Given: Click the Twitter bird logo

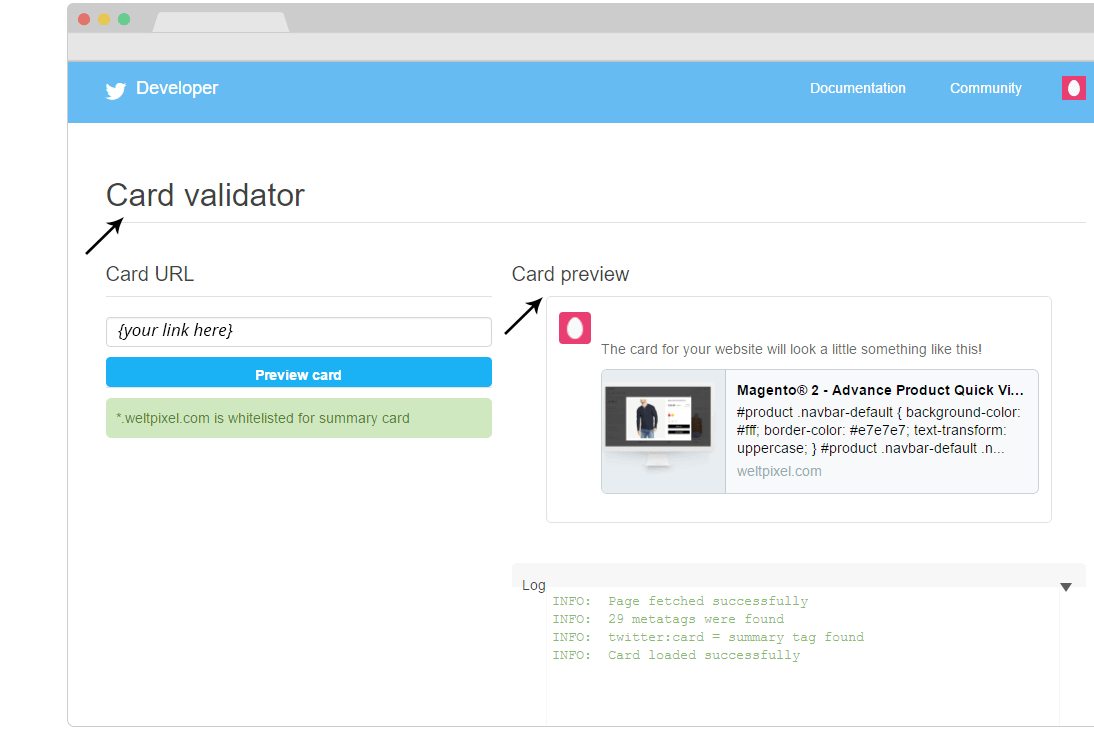Looking at the screenshot, I should [x=116, y=90].
